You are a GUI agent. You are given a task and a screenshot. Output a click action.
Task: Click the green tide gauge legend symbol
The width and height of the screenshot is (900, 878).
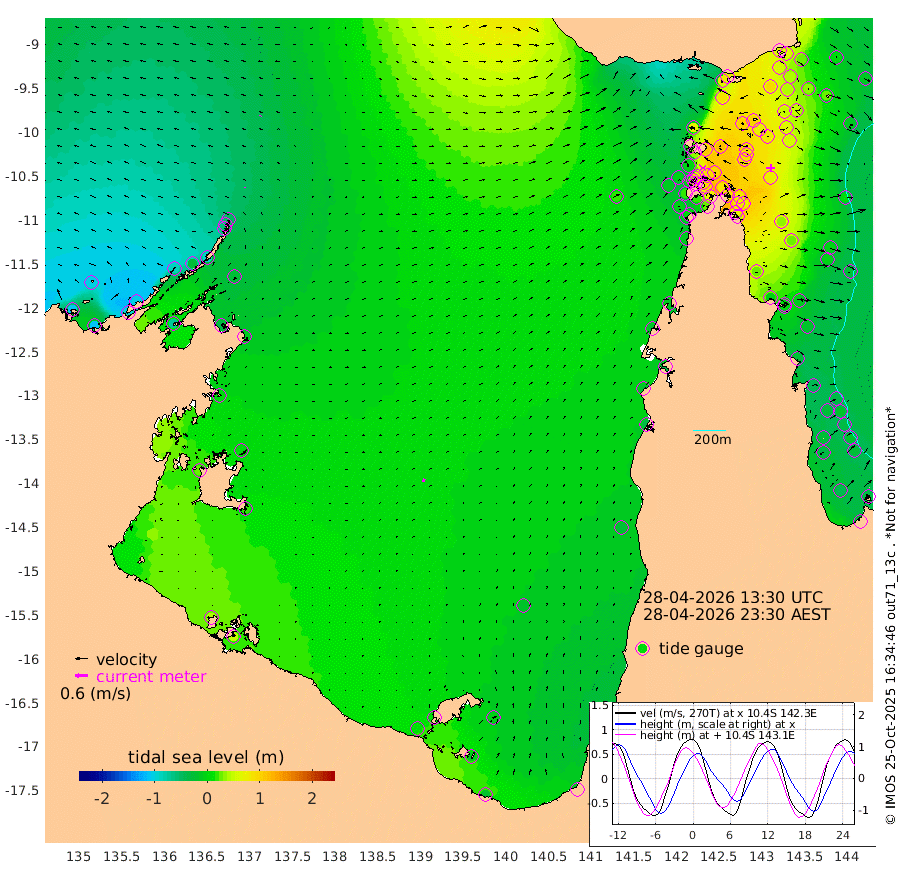[x=643, y=649]
